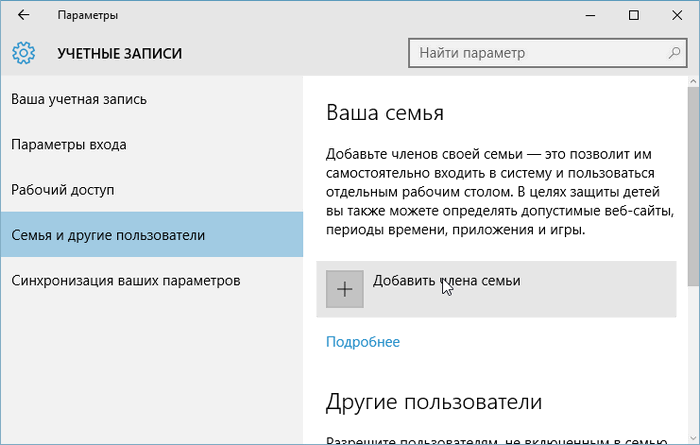700x445 pixels.
Task: Maximize the Параметры window
Action: [x=633, y=16]
